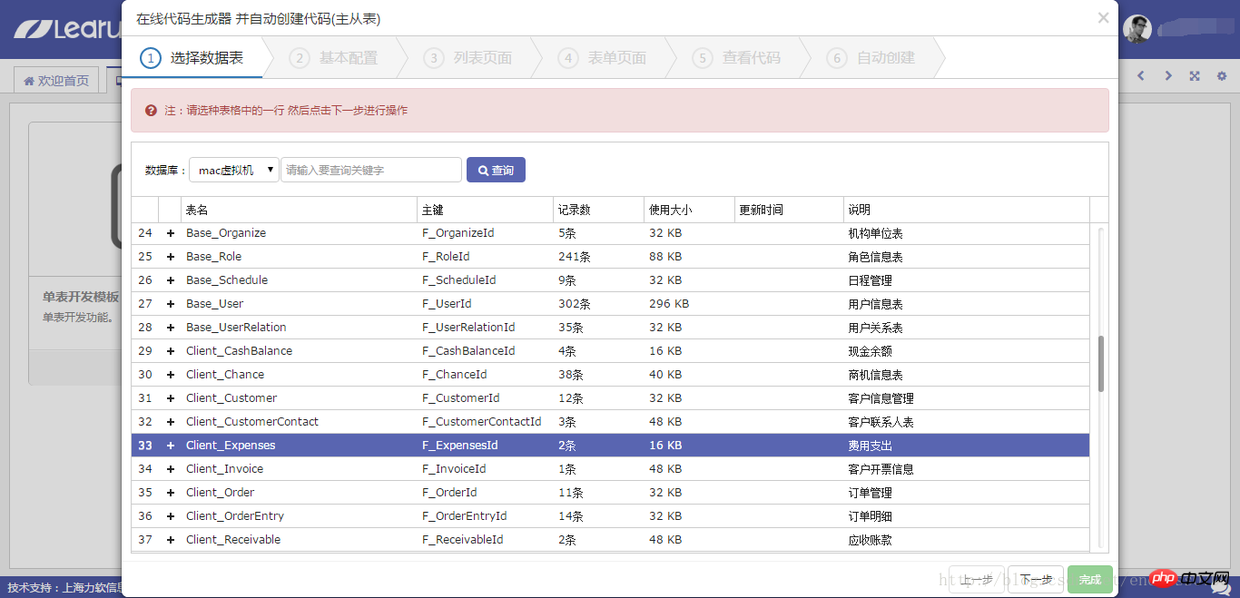This screenshot has width=1240, height=598.
Task: Click the user avatar in the header
Action: [1137, 29]
